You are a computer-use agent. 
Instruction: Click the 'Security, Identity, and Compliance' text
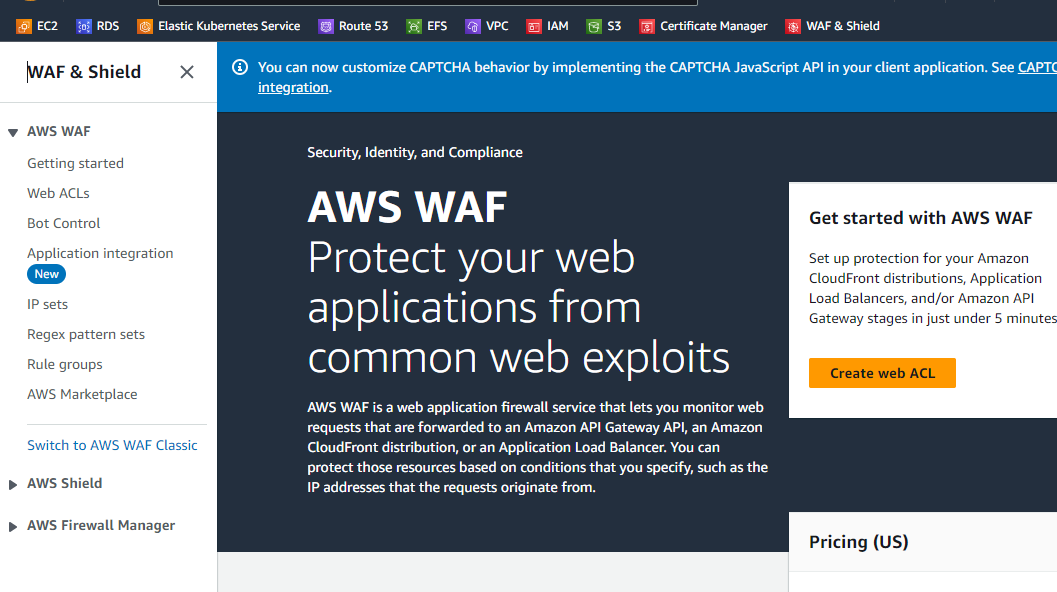[415, 152]
